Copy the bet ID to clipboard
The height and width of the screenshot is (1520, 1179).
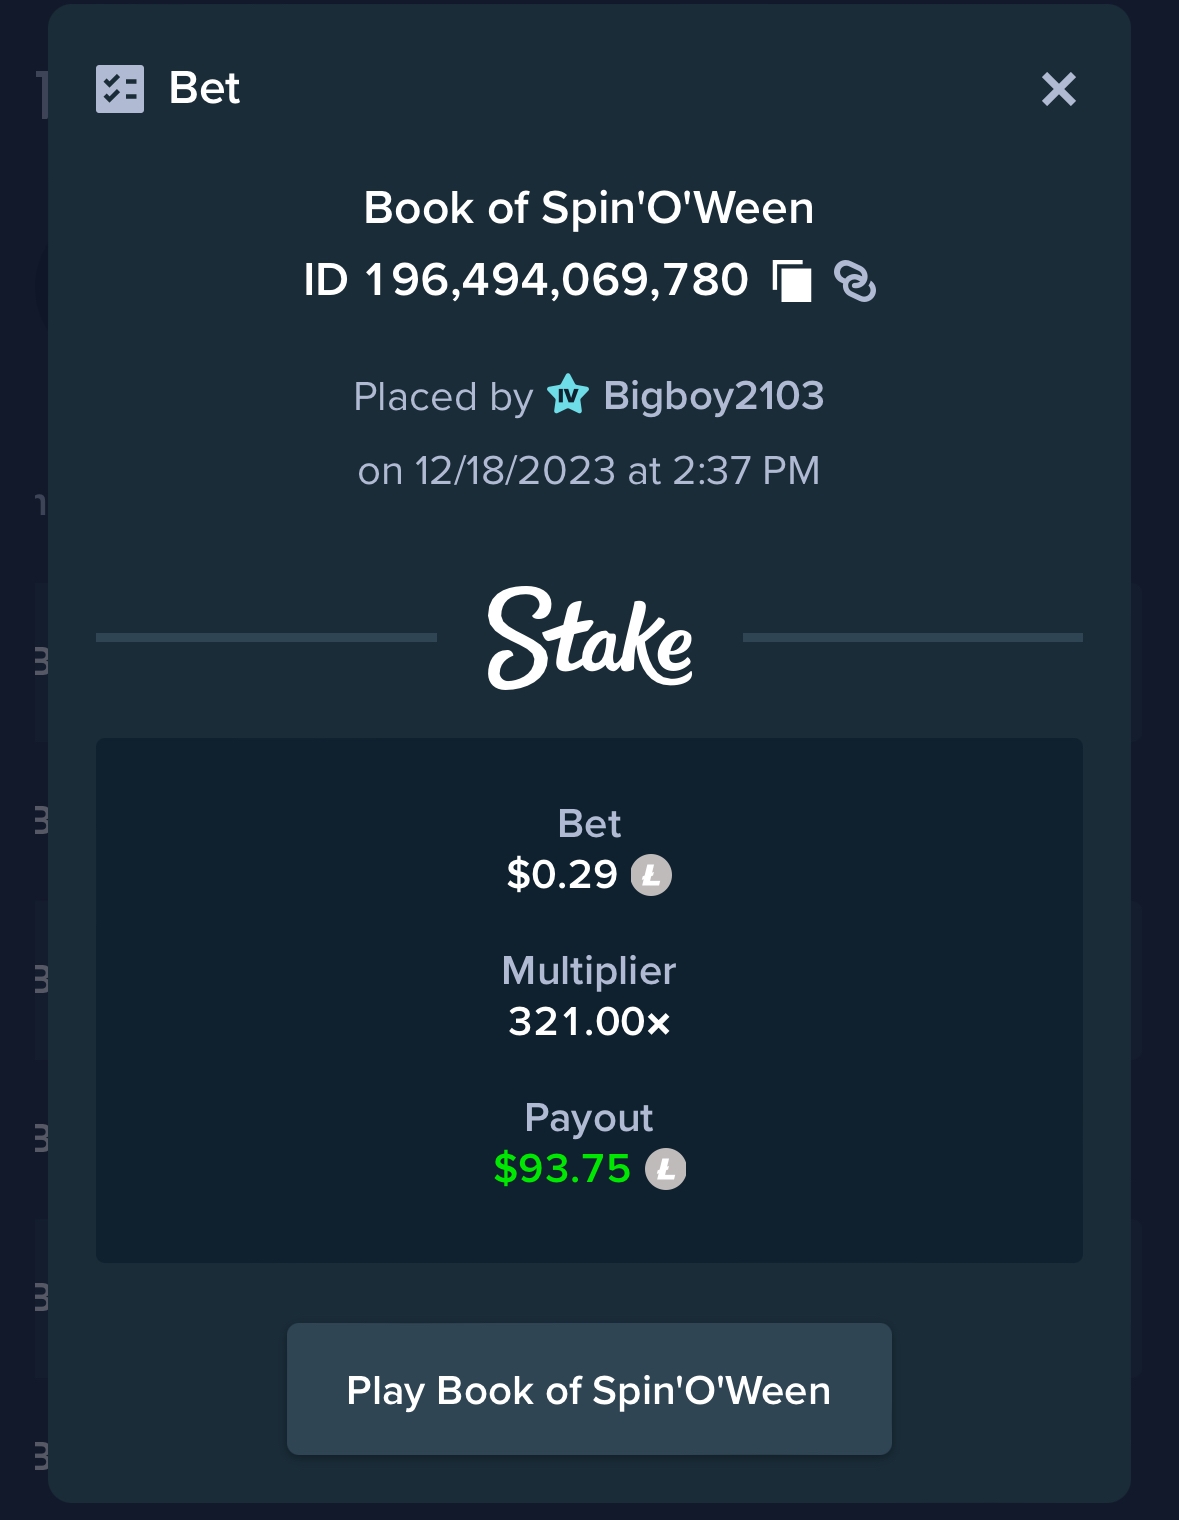792,281
